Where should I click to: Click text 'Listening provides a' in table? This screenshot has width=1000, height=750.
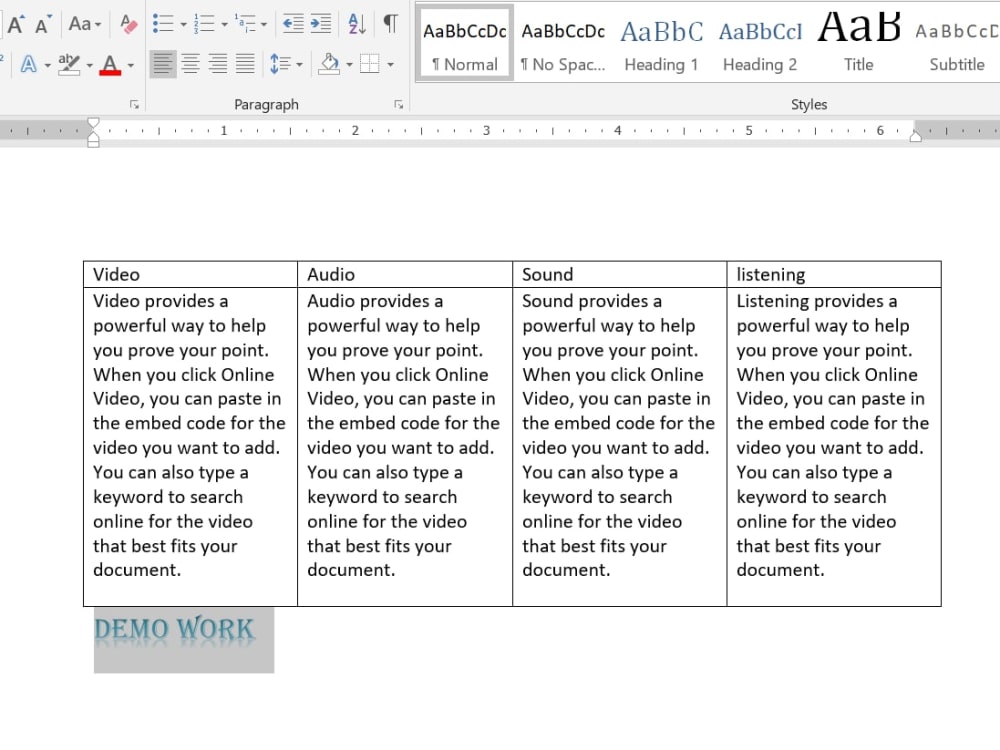click(x=817, y=301)
